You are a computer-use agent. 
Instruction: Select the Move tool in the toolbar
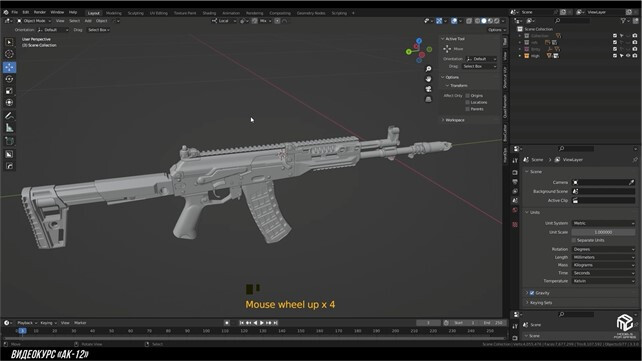pos(9,67)
